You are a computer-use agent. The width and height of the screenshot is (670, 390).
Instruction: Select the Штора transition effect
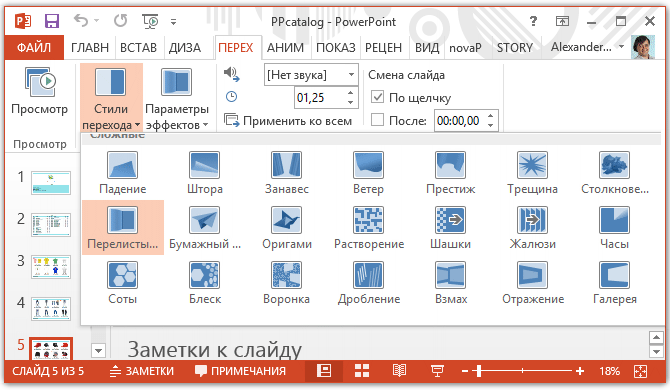click(x=205, y=173)
